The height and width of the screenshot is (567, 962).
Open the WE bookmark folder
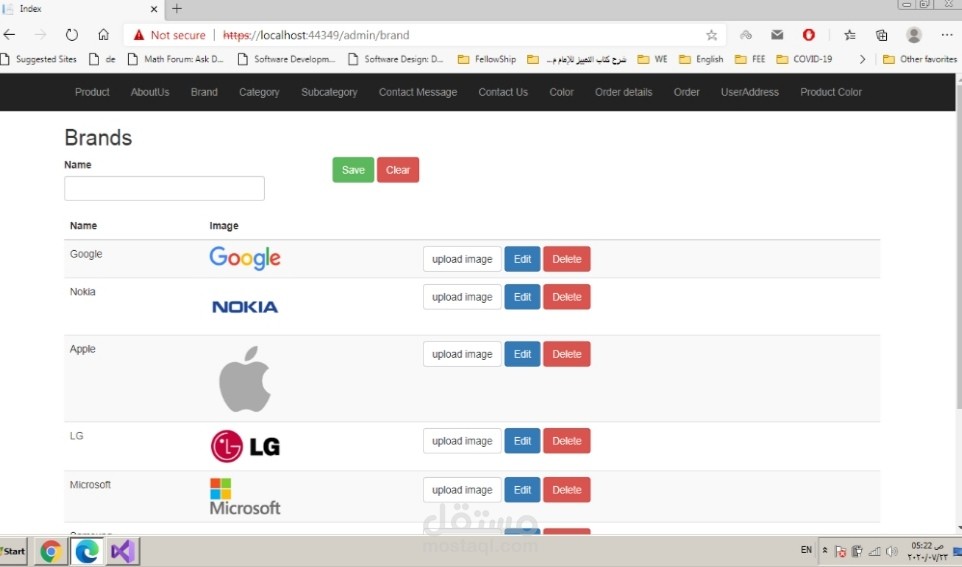[x=652, y=59]
